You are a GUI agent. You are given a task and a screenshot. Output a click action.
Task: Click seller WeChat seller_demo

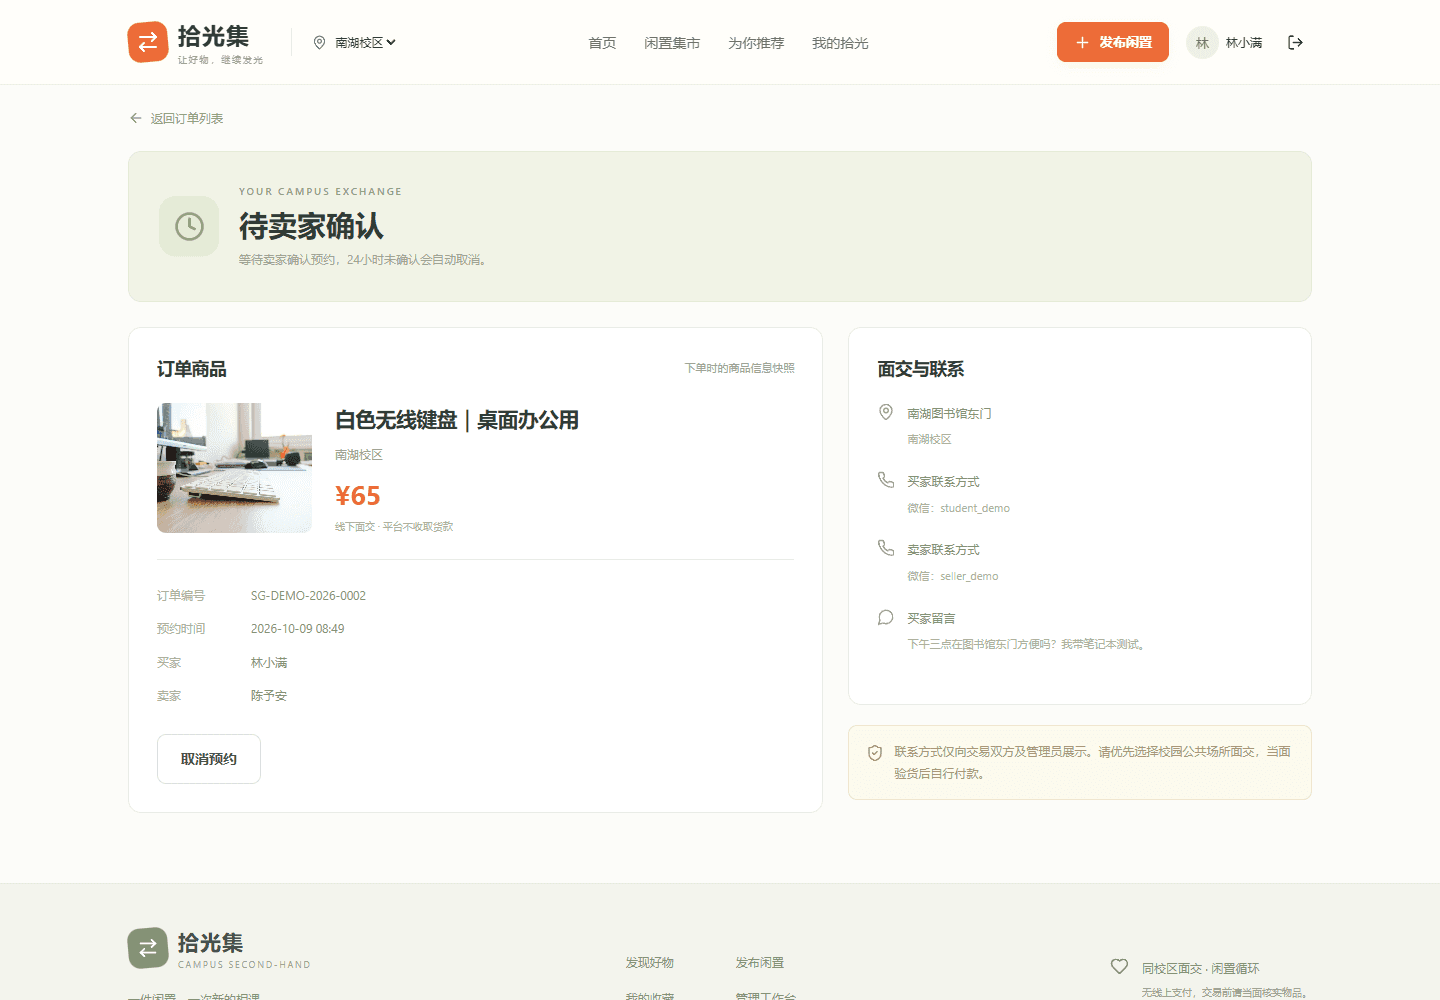[x=969, y=576]
